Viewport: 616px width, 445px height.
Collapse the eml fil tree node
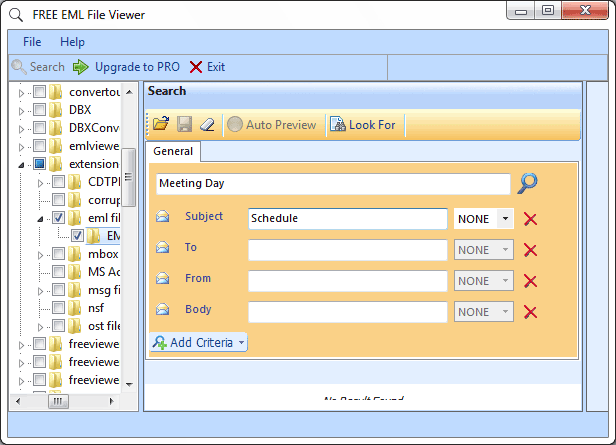click(x=40, y=219)
